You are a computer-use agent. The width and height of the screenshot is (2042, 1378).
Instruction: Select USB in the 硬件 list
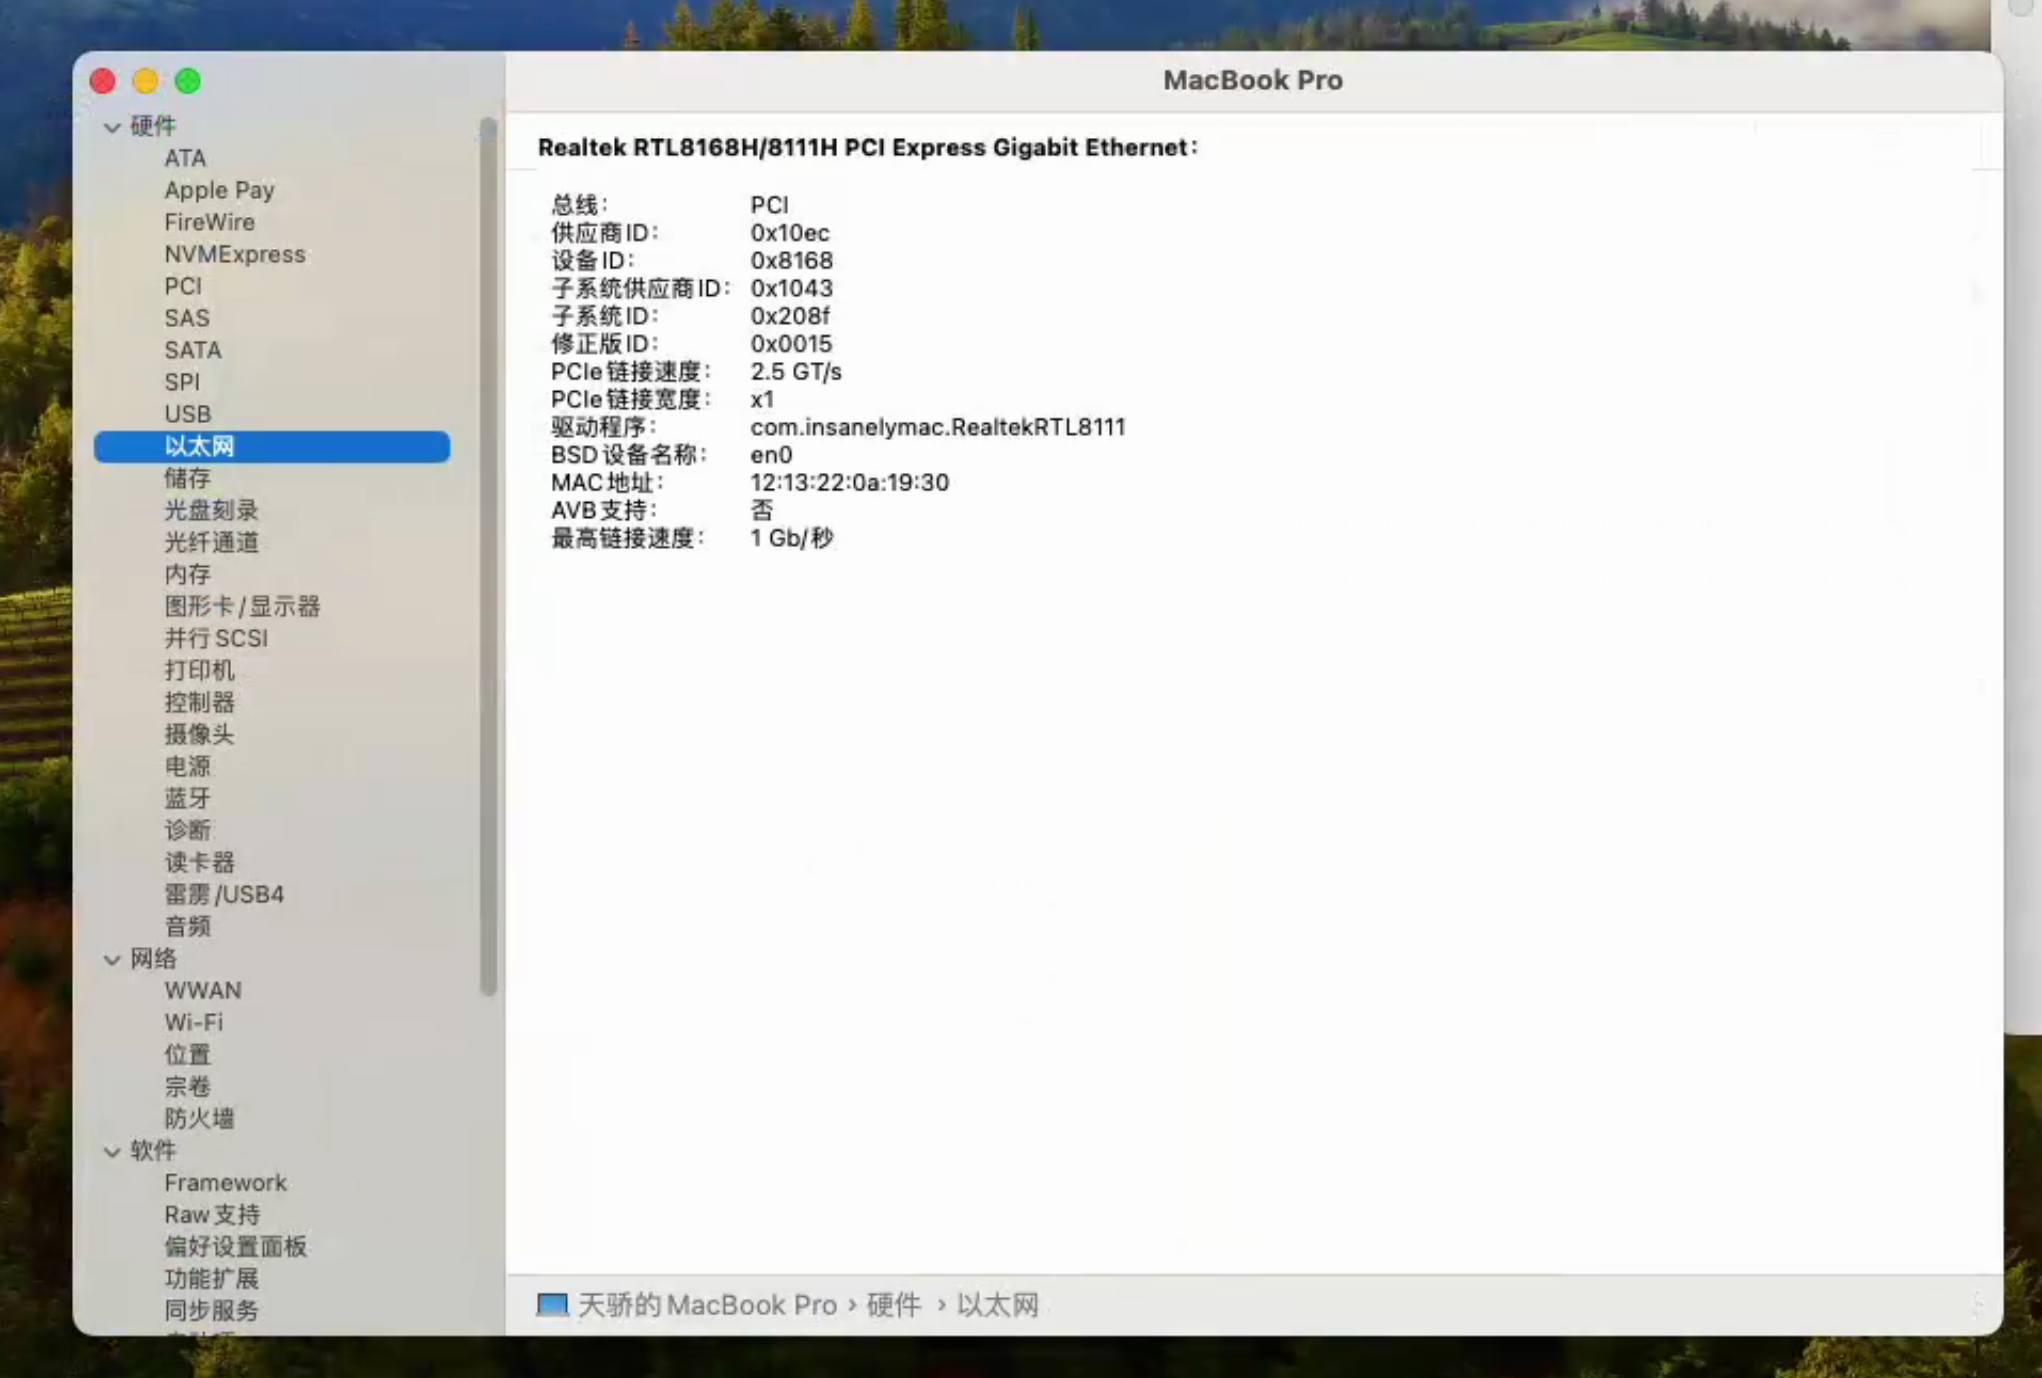[187, 413]
